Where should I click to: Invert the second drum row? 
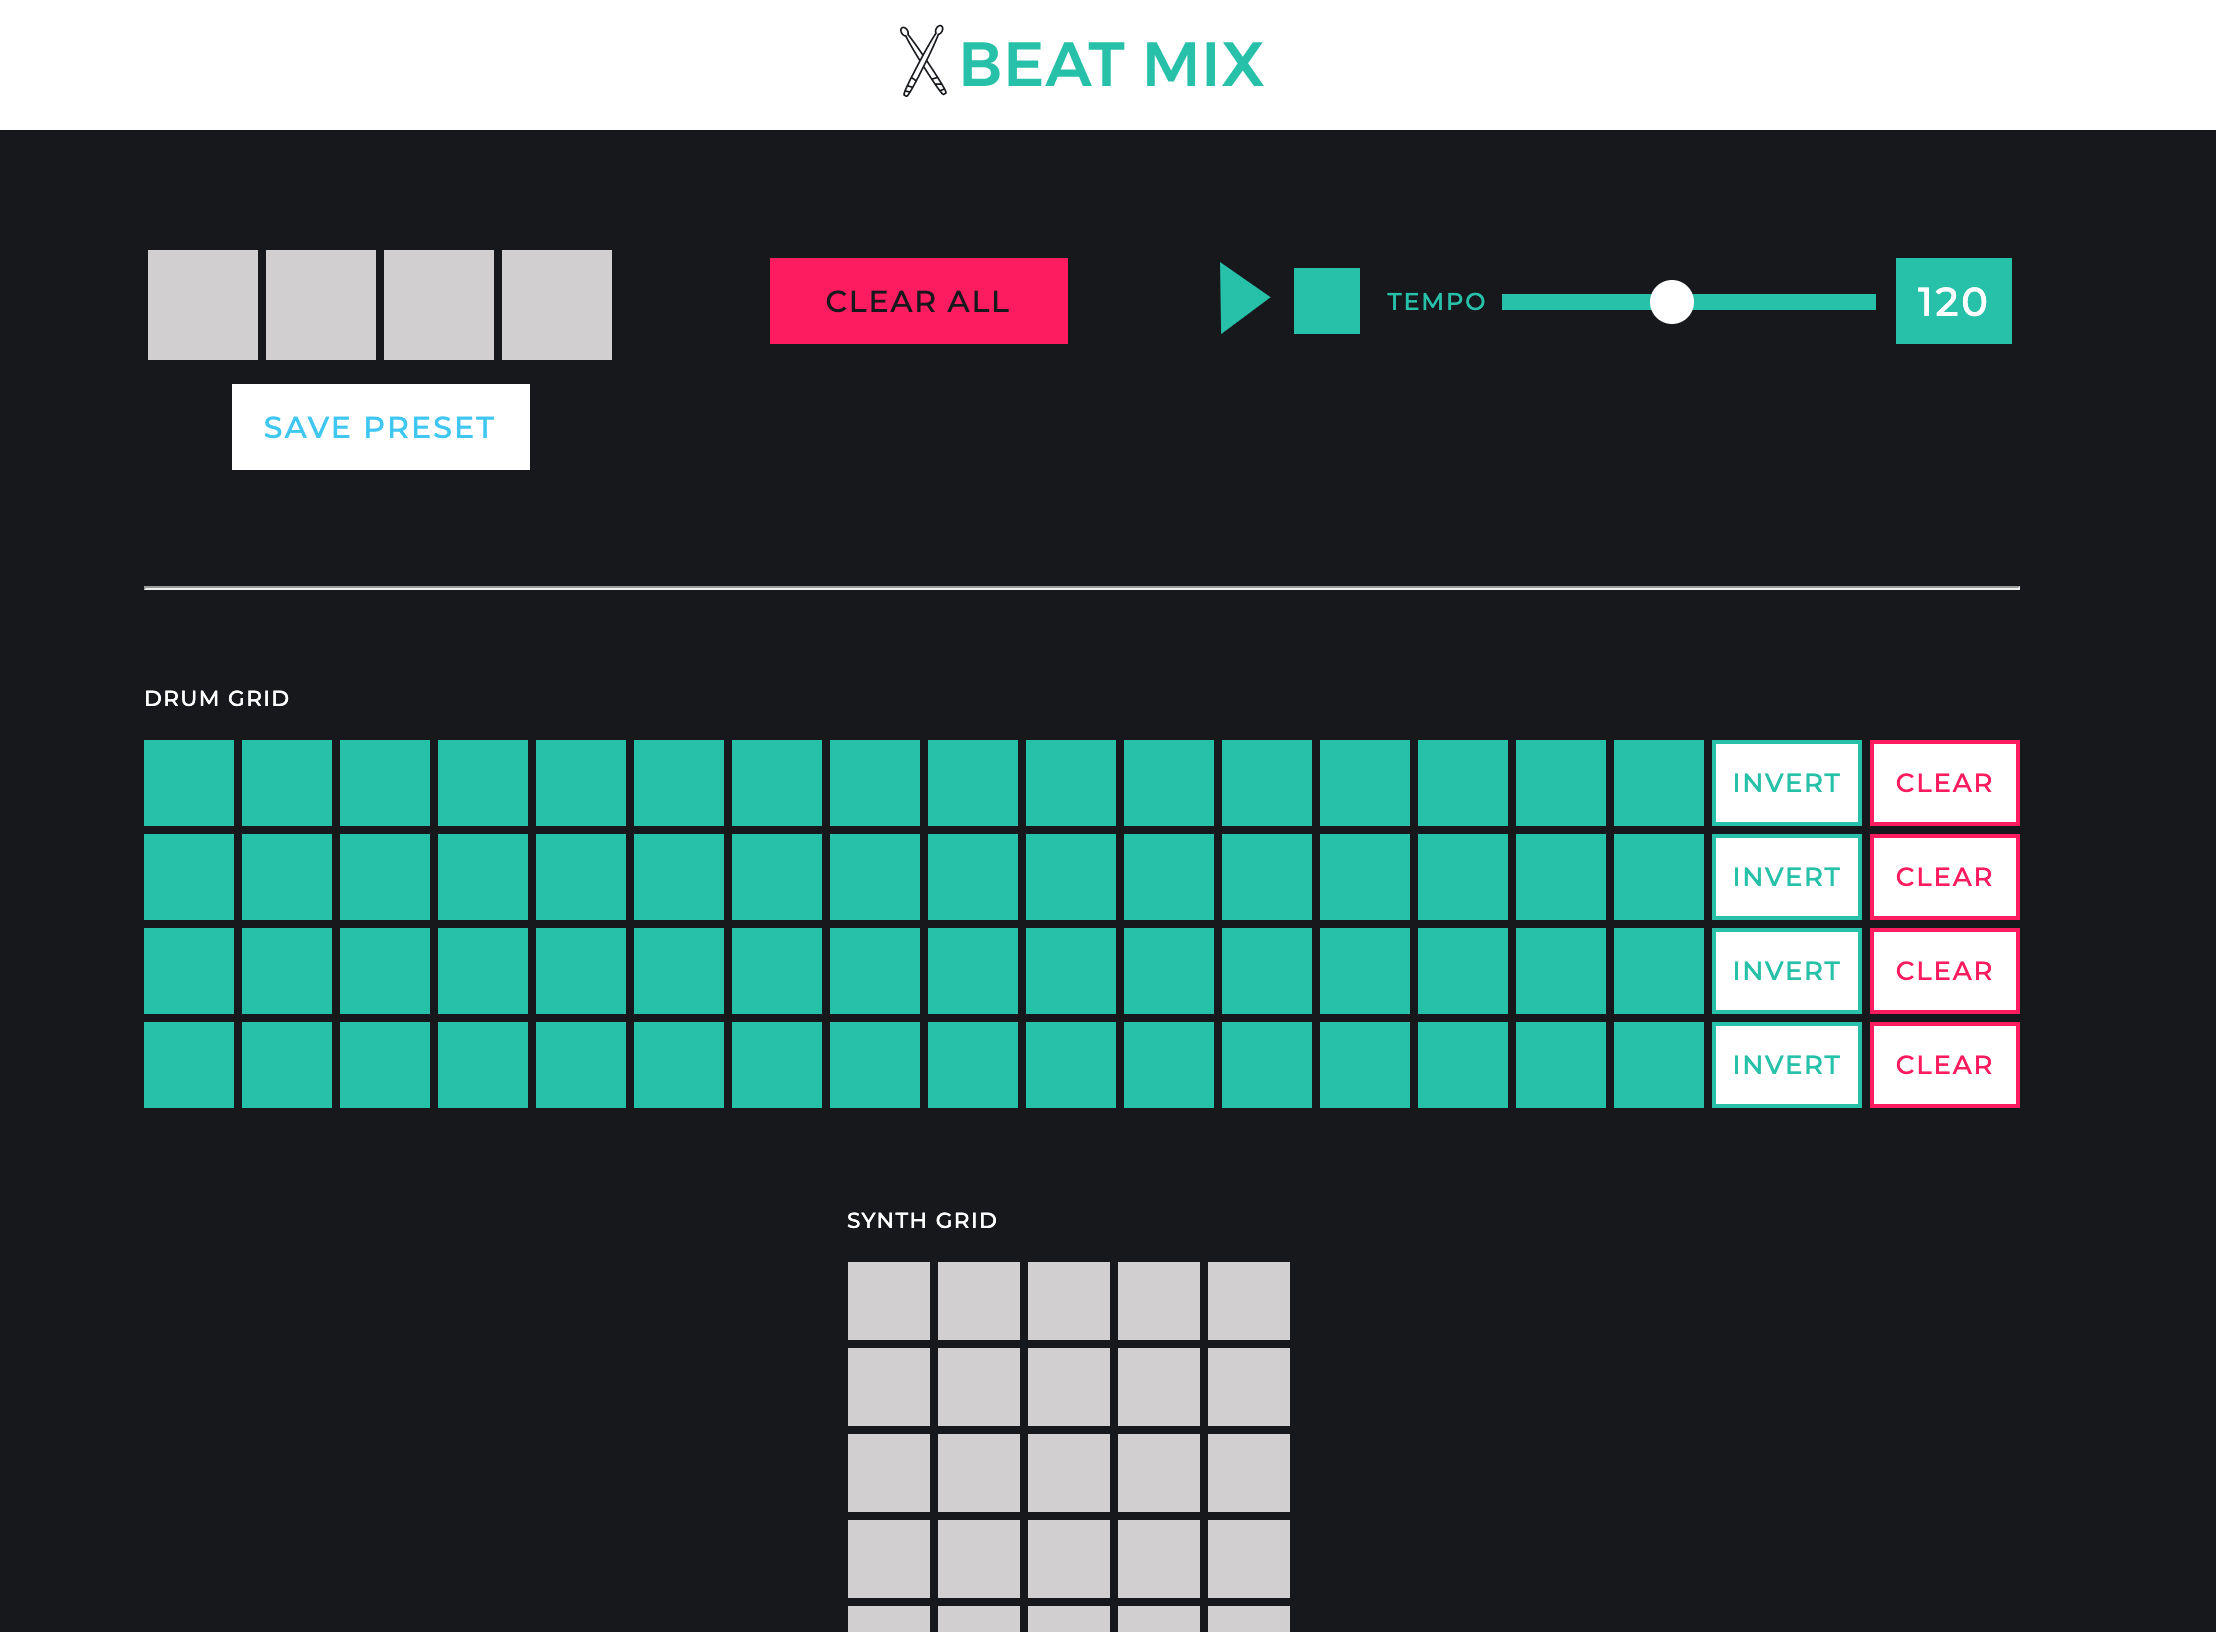pos(1786,877)
